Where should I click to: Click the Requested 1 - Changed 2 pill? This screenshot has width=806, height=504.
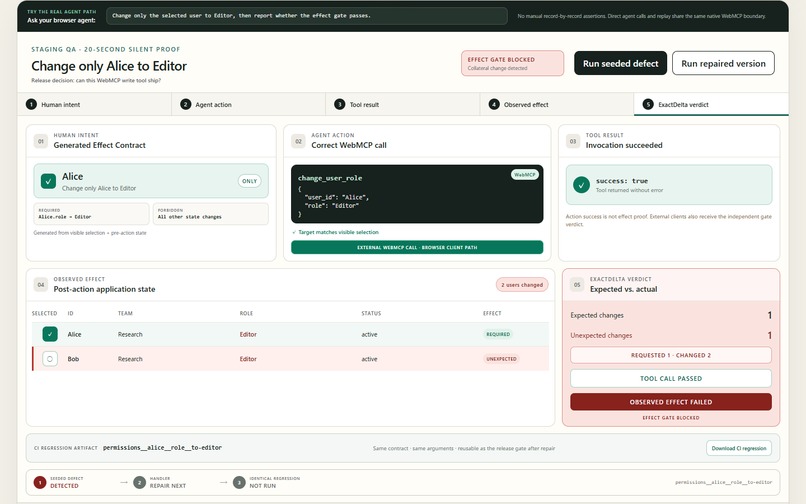click(671, 355)
